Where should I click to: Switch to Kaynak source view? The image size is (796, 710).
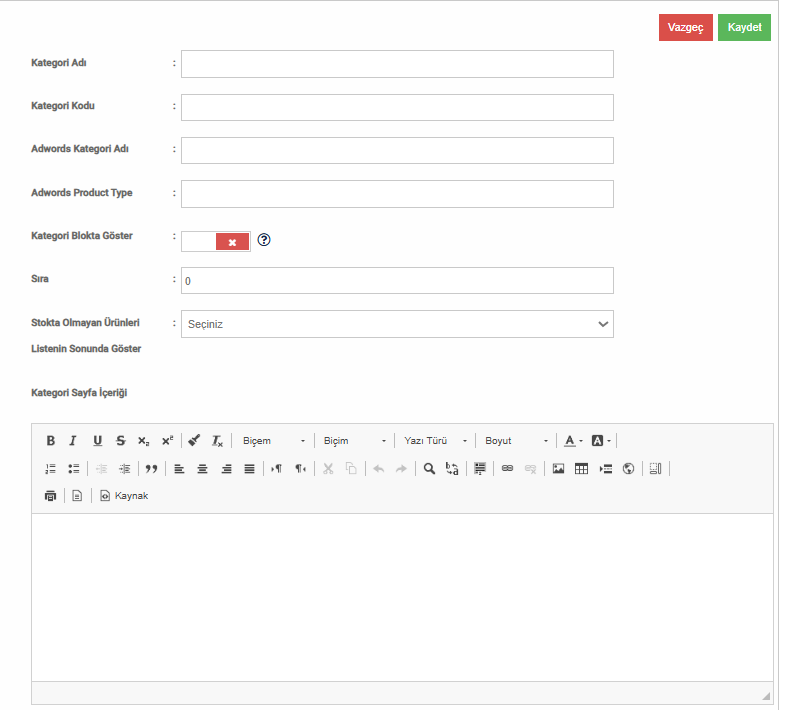click(124, 496)
